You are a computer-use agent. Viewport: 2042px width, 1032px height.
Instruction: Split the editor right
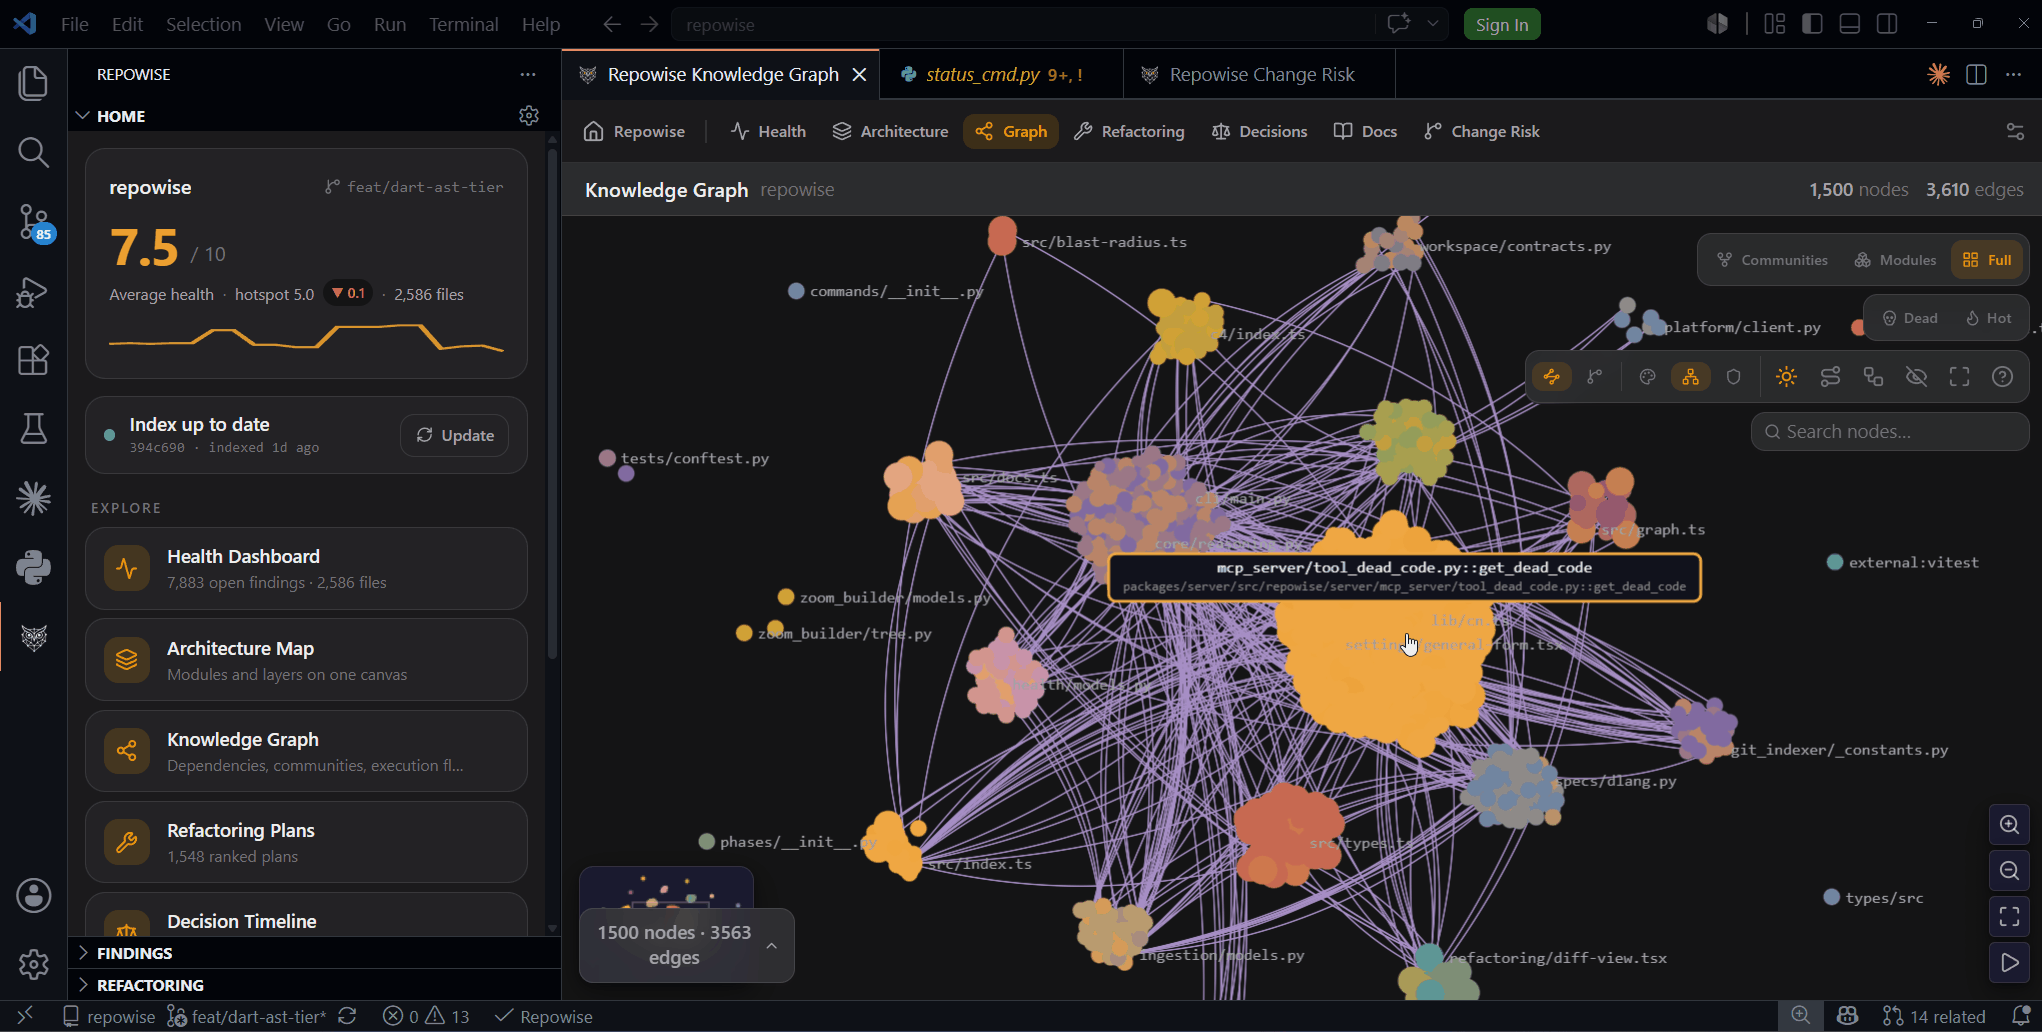point(1976,75)
